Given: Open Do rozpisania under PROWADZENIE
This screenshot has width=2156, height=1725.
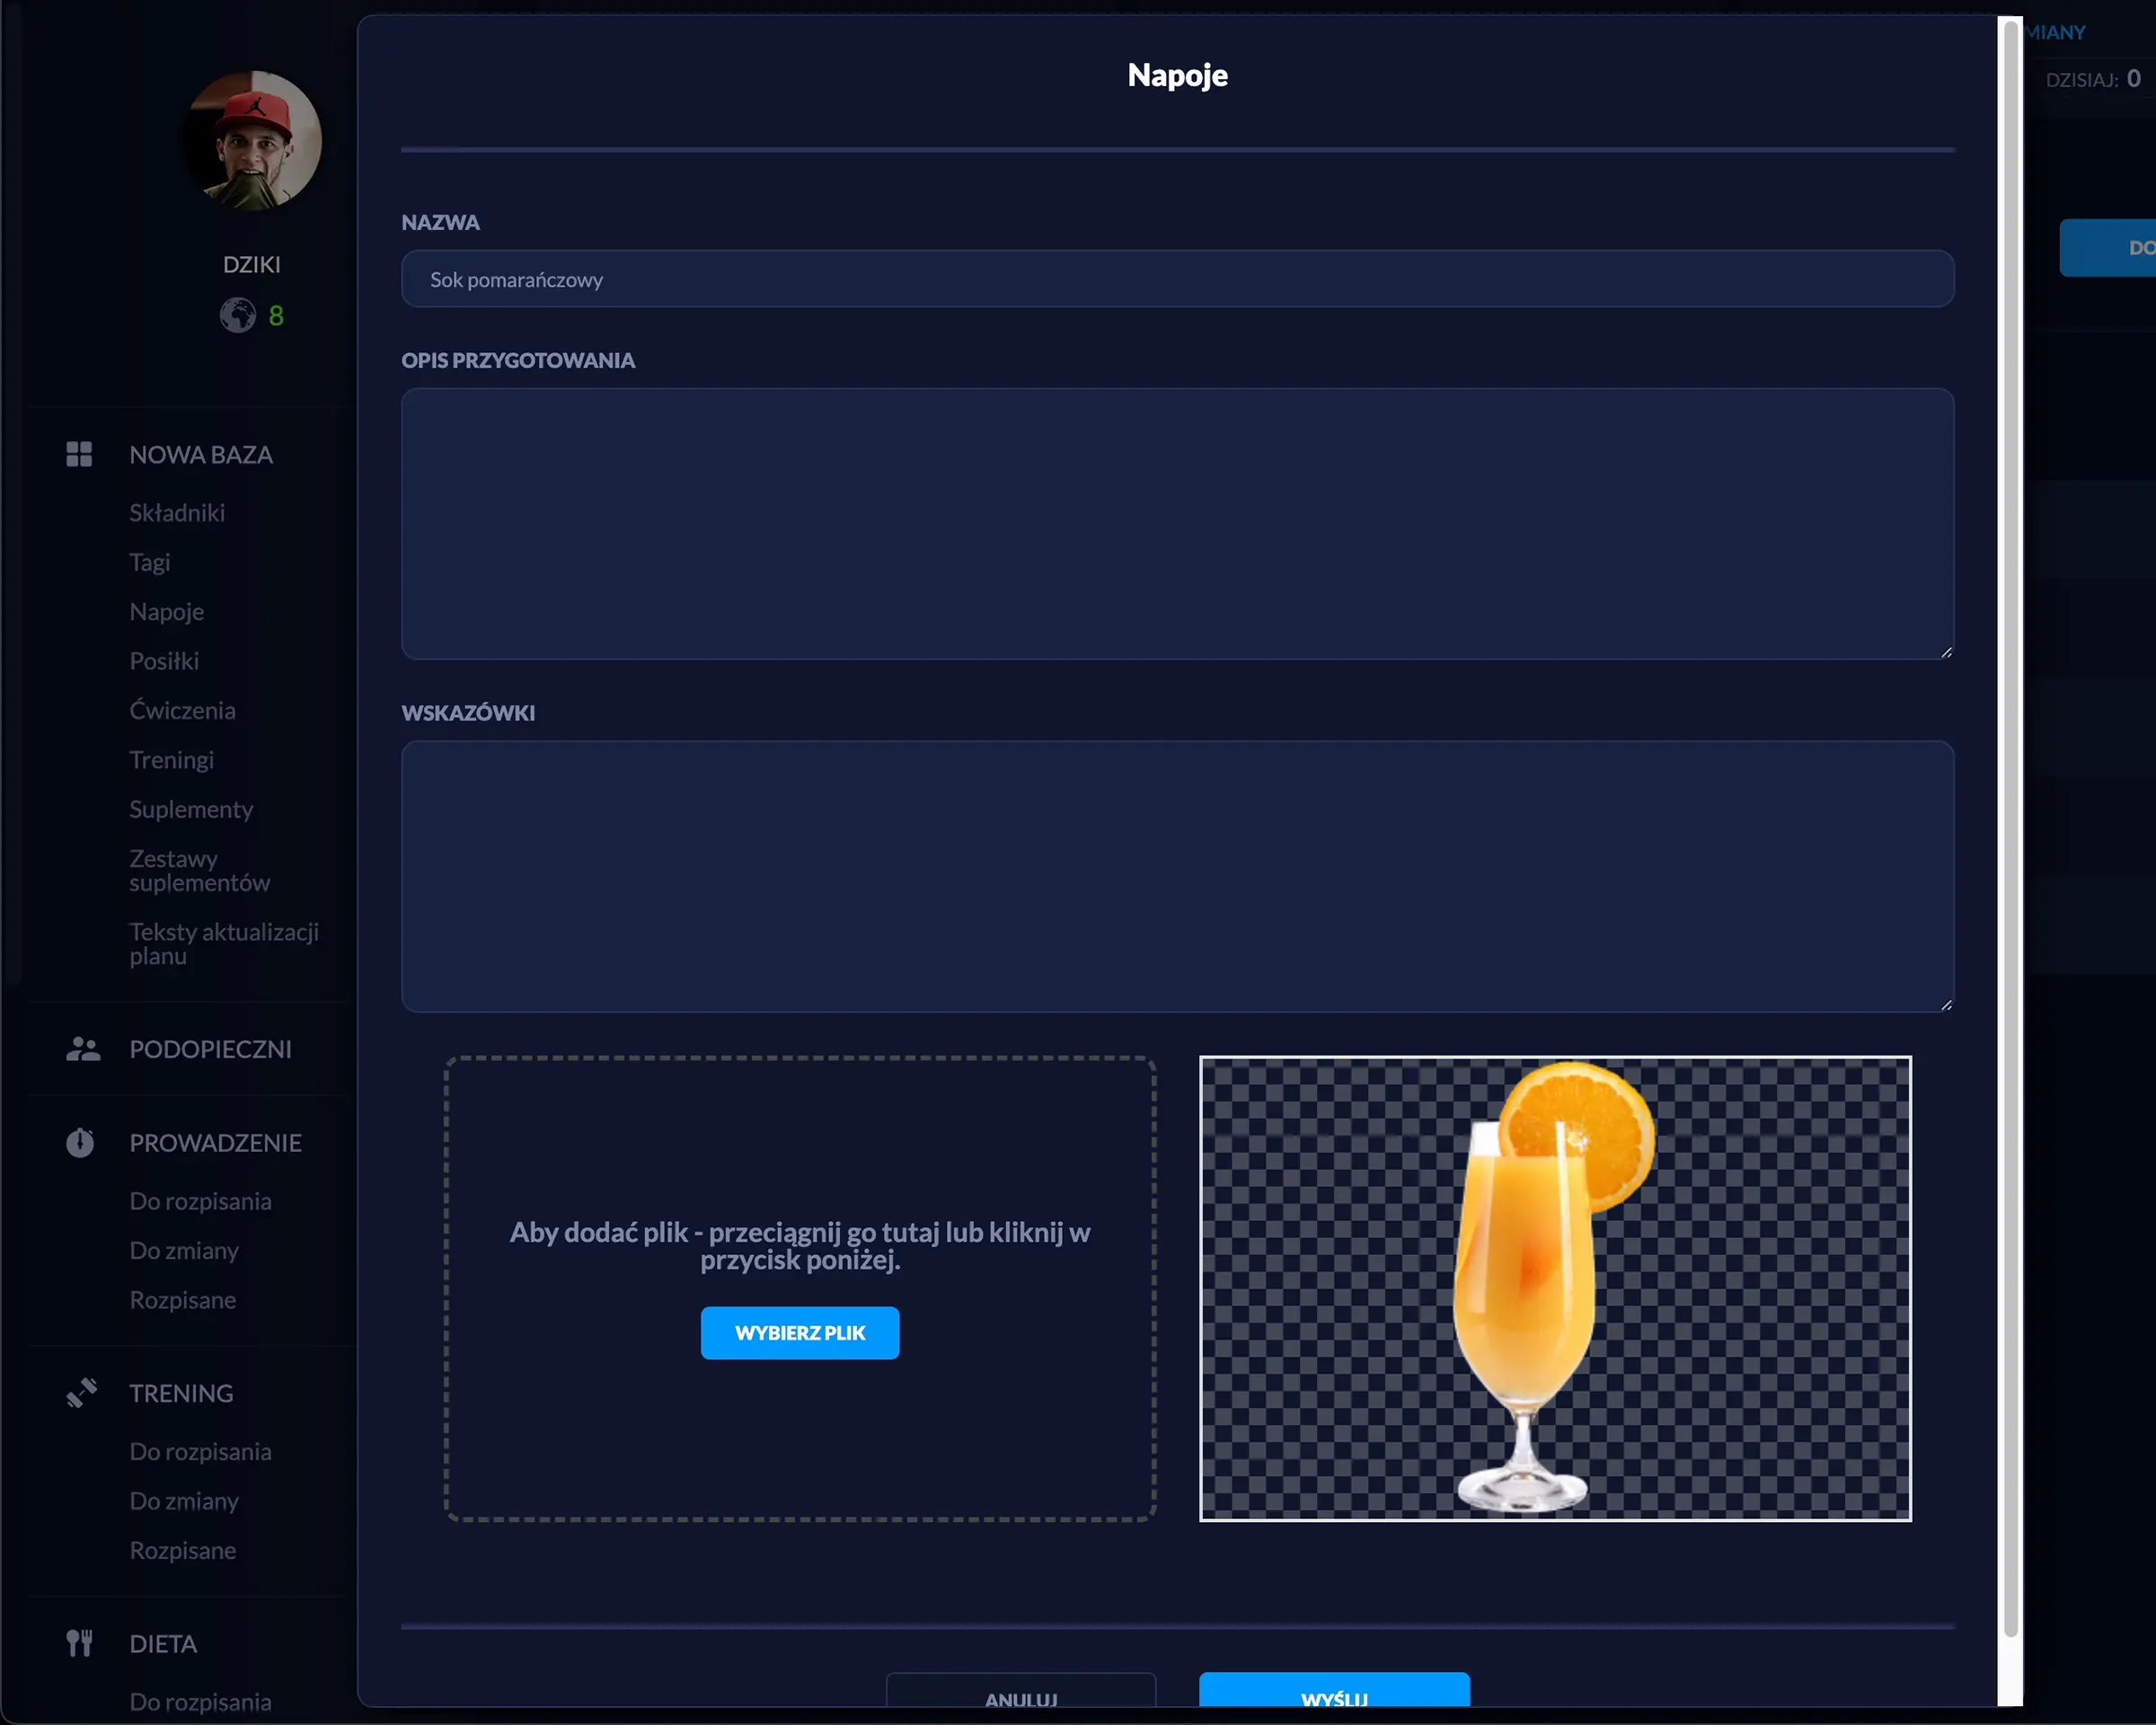Looking at the screenshot, I should click(200, 1201).
